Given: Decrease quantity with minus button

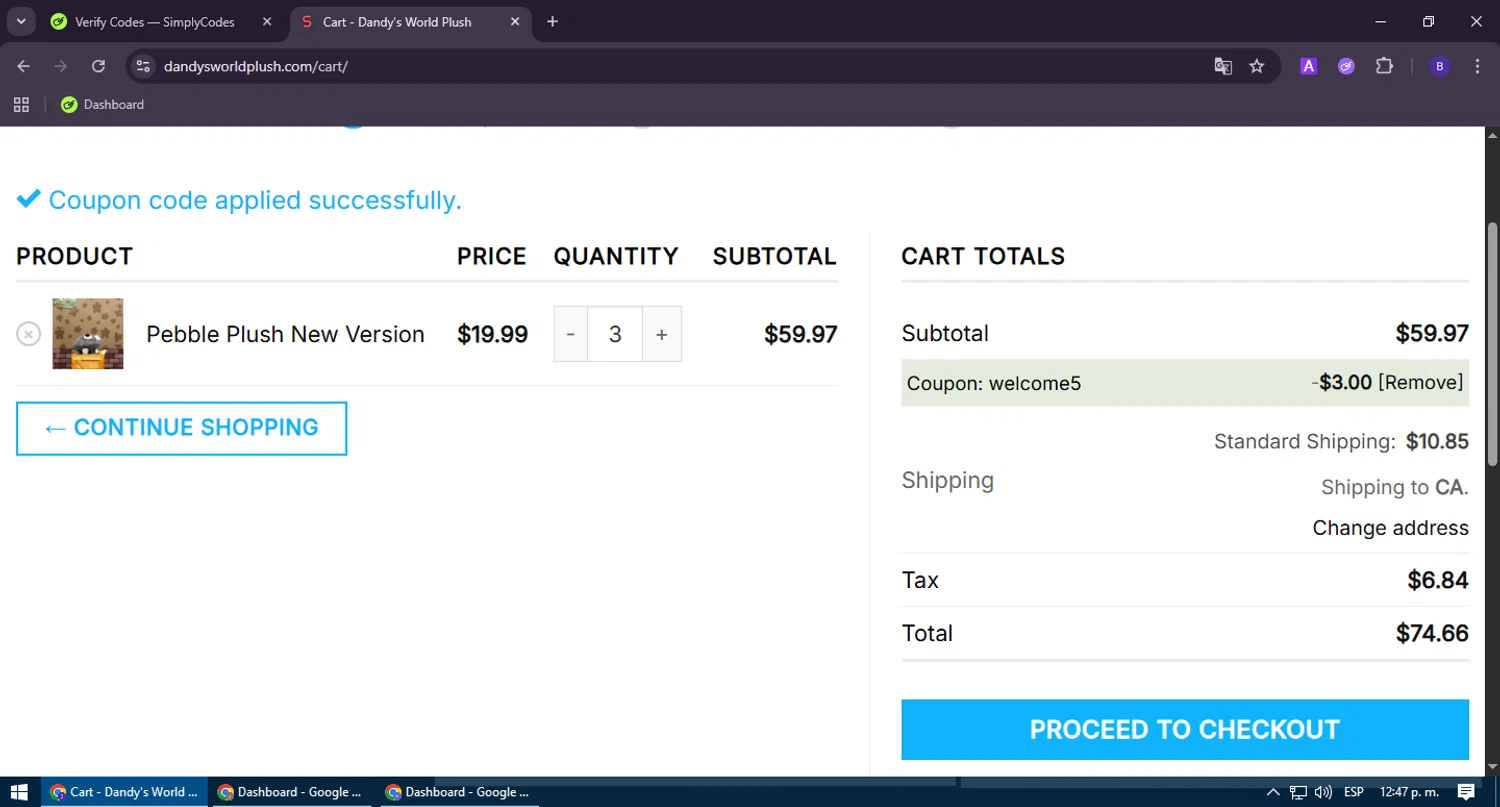Looking at the screenshot, I should [570, 334].
